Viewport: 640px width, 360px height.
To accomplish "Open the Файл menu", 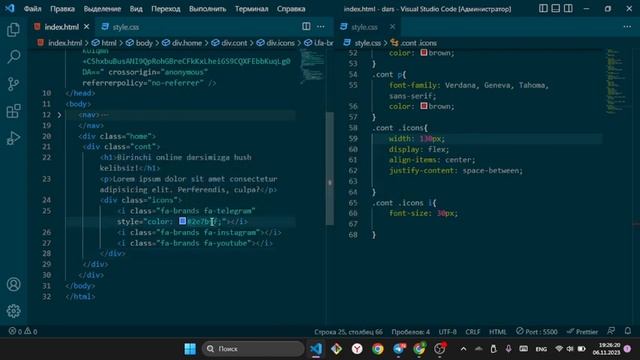I will (32, 9).
